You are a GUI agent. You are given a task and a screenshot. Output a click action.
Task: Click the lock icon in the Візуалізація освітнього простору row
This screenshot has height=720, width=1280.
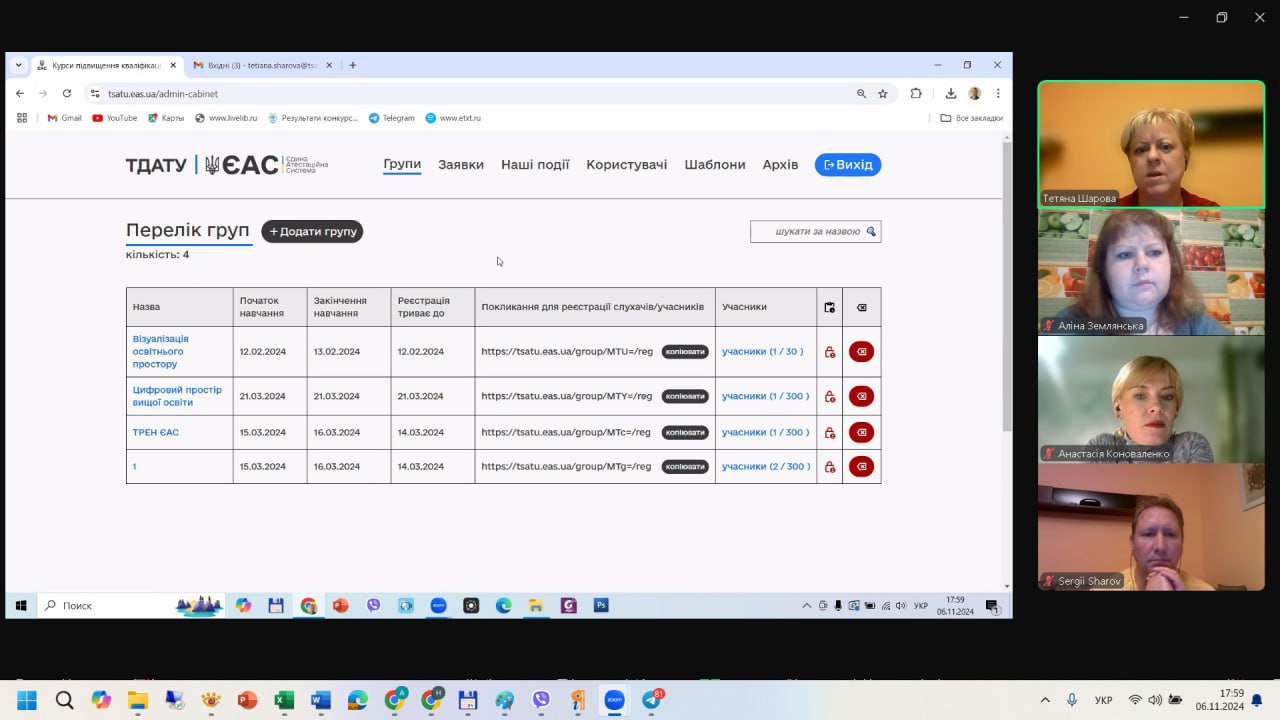tap(830, 352)
